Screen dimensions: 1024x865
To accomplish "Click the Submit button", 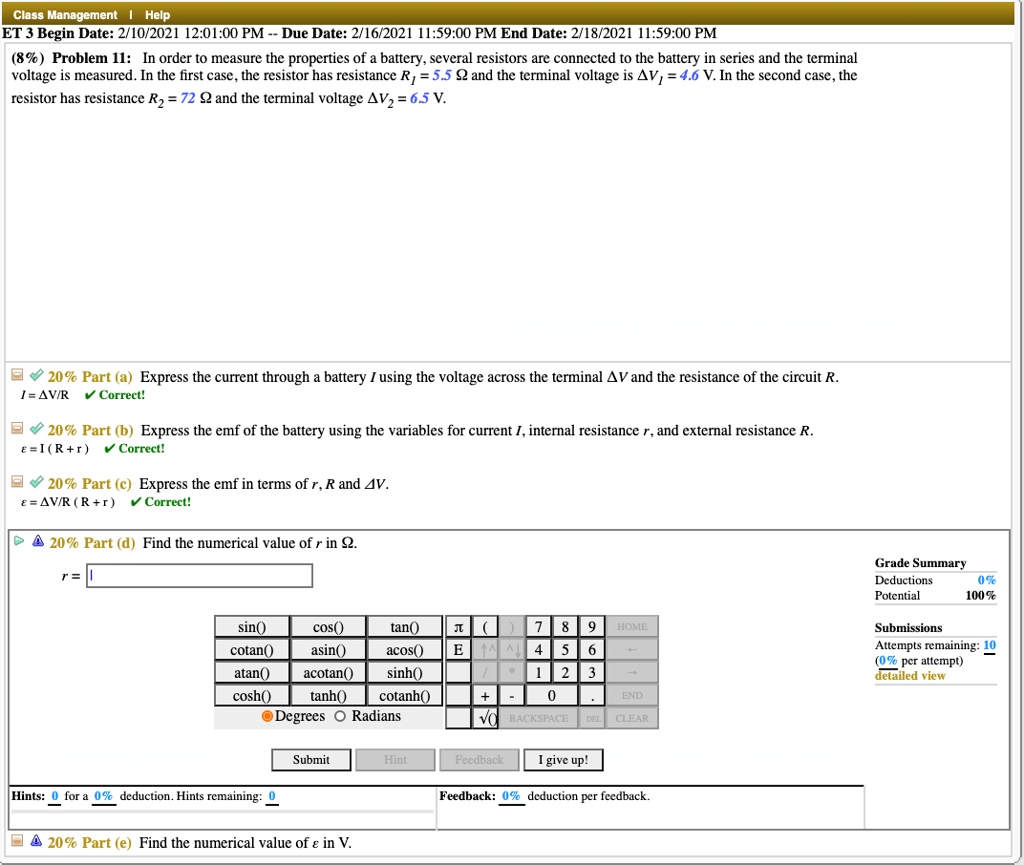I will click(312, 760).
